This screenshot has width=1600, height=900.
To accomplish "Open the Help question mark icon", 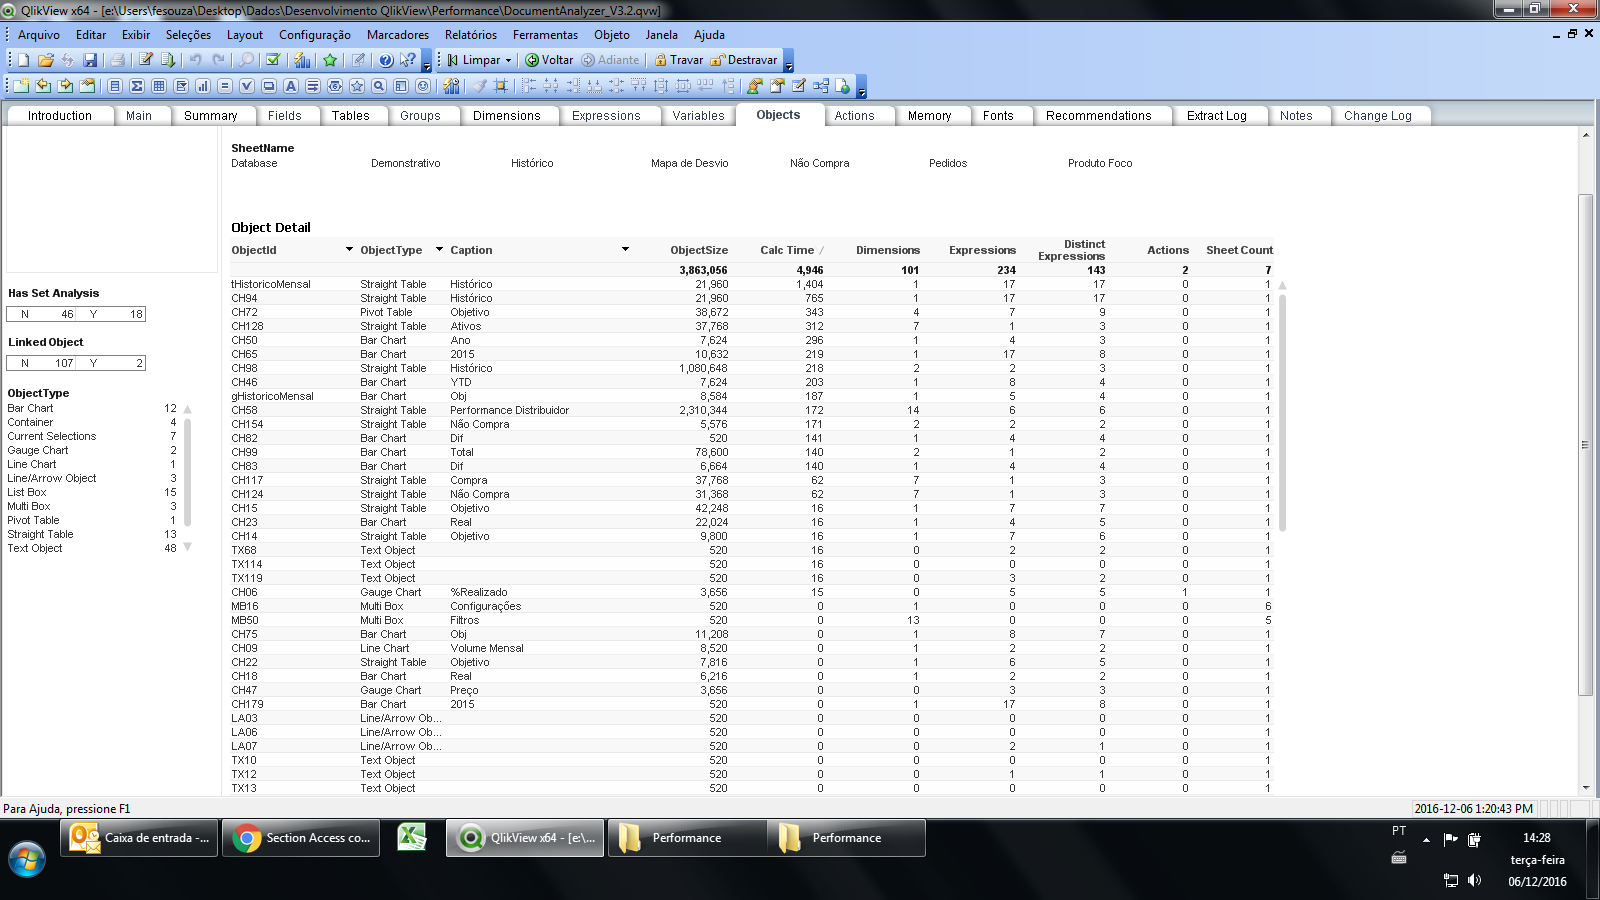I will 386,60.
